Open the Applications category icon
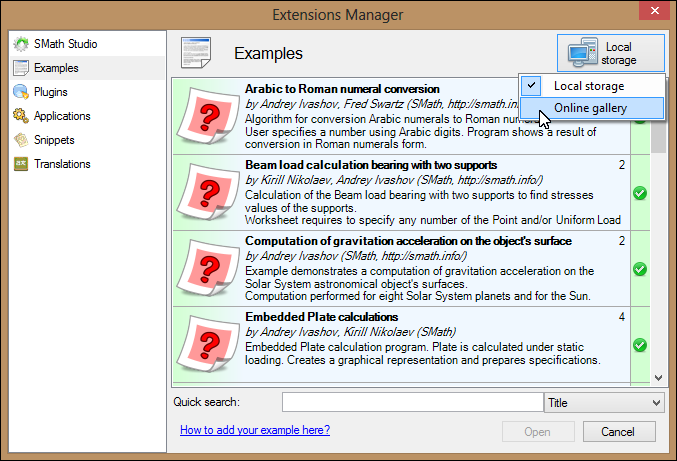This screenshot has width=677, height=461. tap(20, 116)
